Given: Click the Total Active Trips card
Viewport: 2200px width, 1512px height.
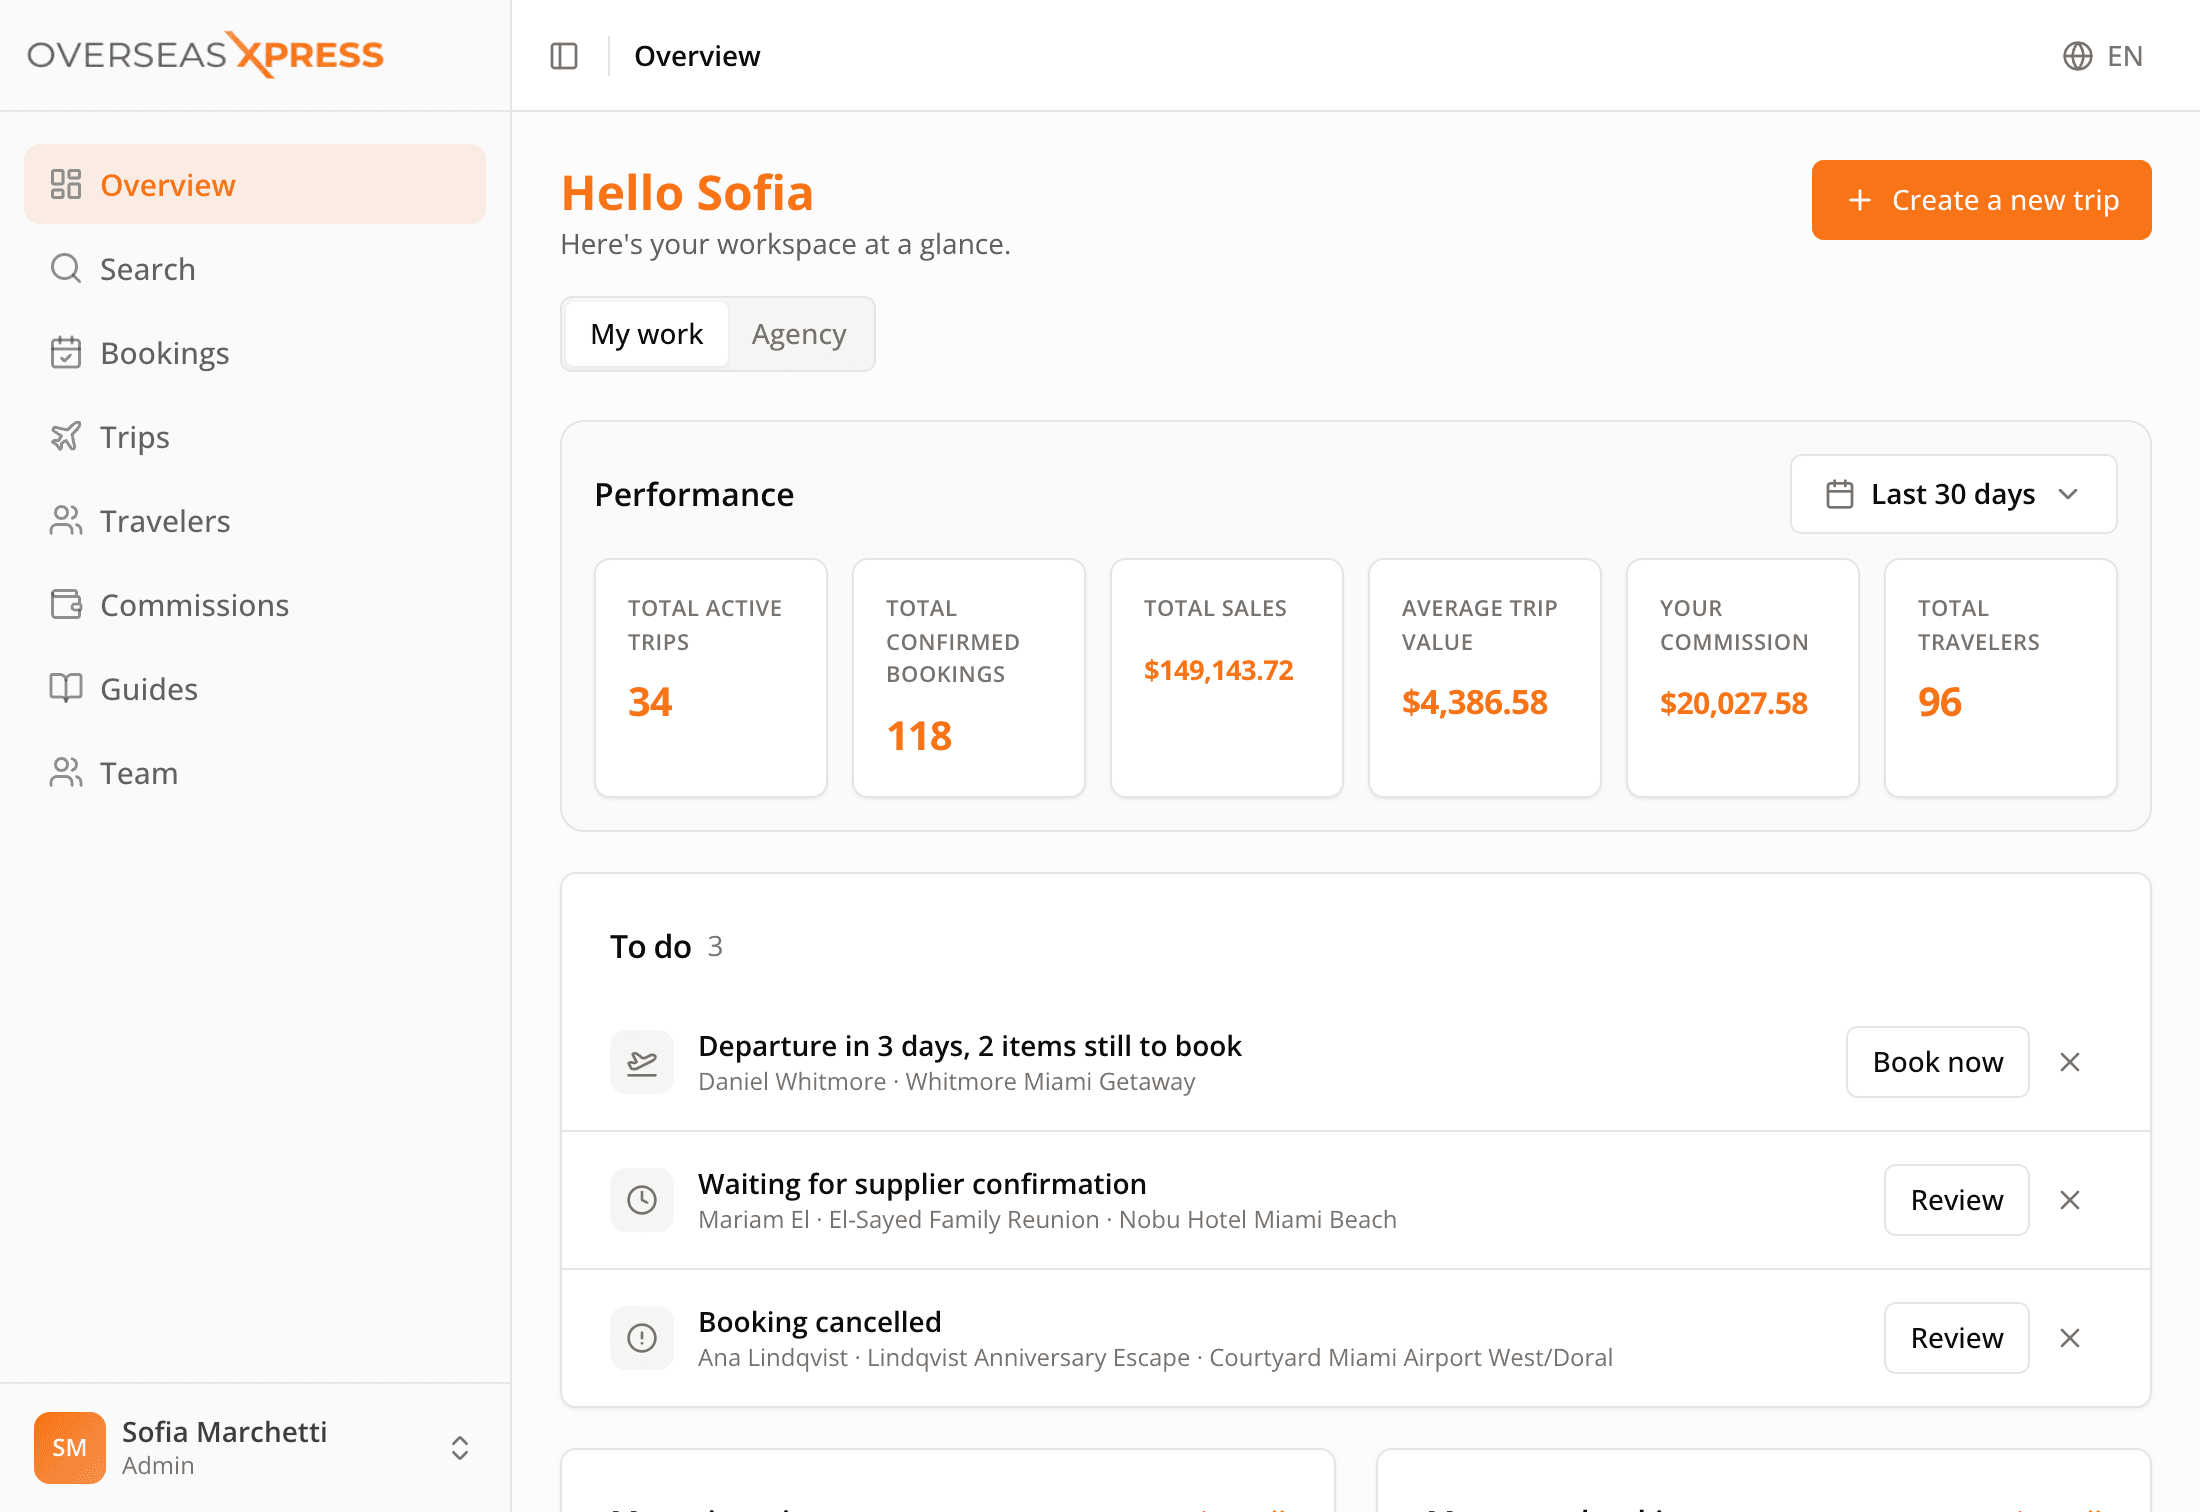Looking at the screenshot, I should pos(711,678).
